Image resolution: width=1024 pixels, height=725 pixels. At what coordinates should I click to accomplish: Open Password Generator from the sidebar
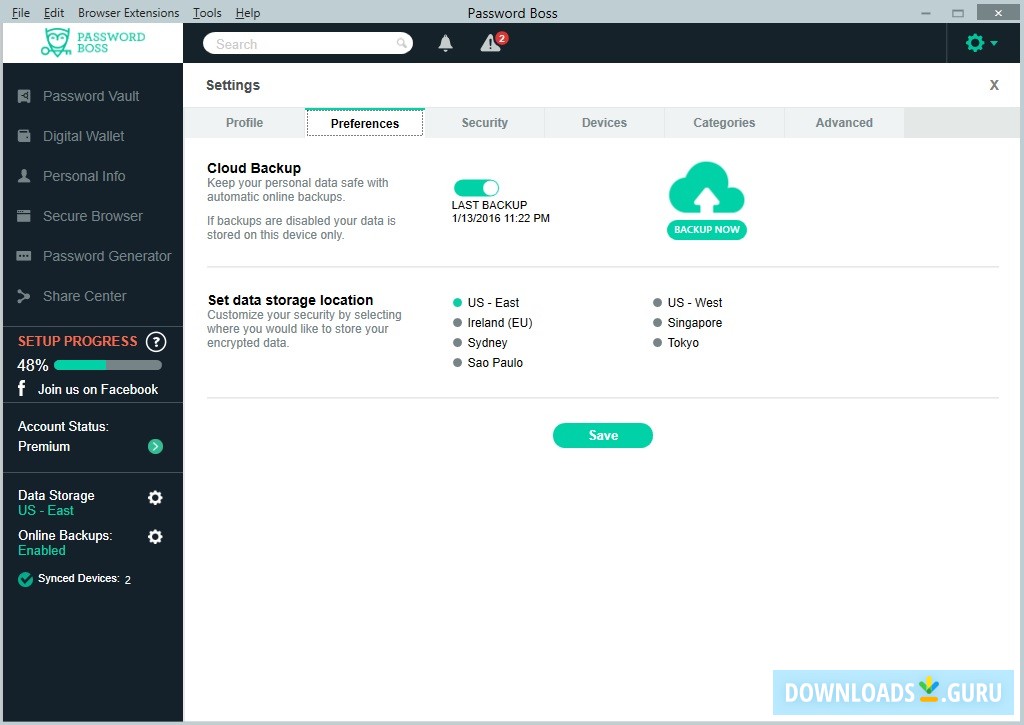coord(107,256)
